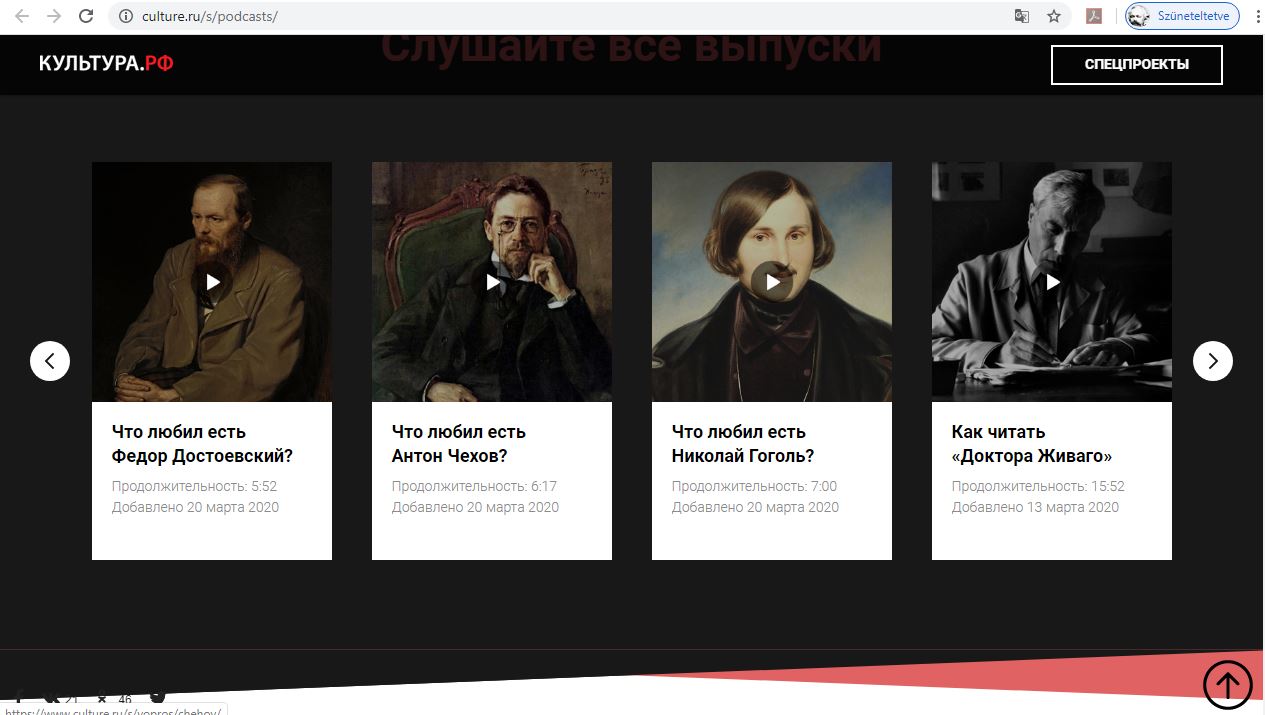1265x715 pixels.
Task: Open the Google Translate page icon
Action: [x=1022, y=16]
